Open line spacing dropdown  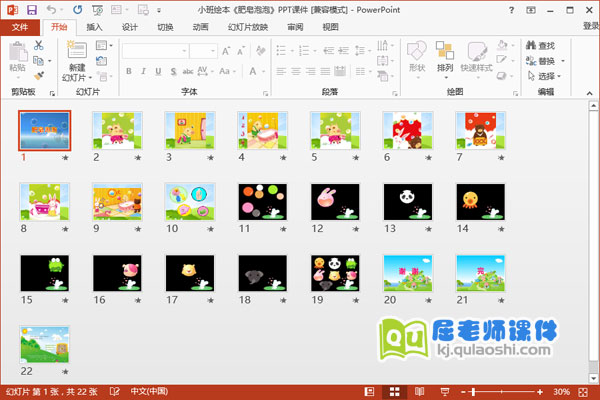tap(363, 51)
